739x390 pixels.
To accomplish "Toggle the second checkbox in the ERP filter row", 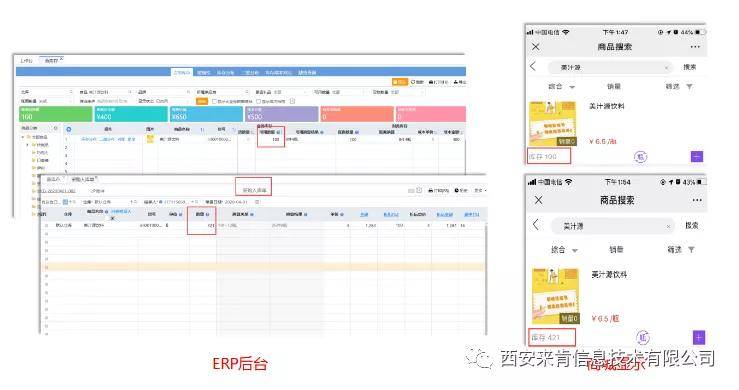I will (x=258, y=101).
